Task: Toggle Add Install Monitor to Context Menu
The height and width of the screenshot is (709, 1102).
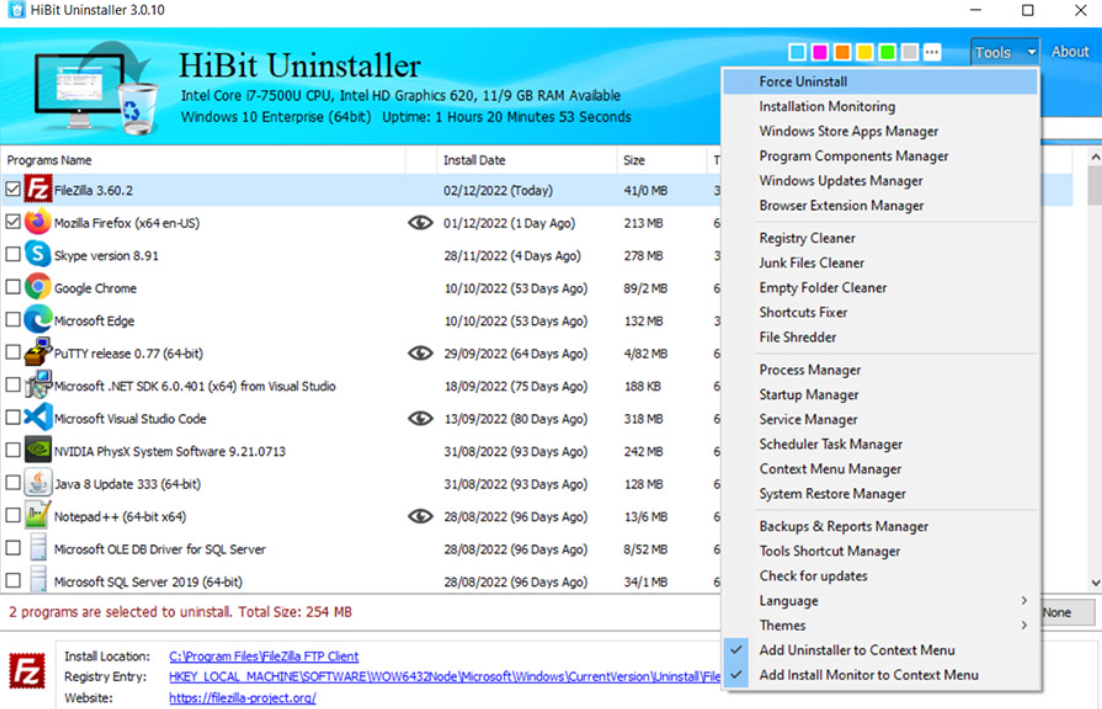Action: (881, 675)
